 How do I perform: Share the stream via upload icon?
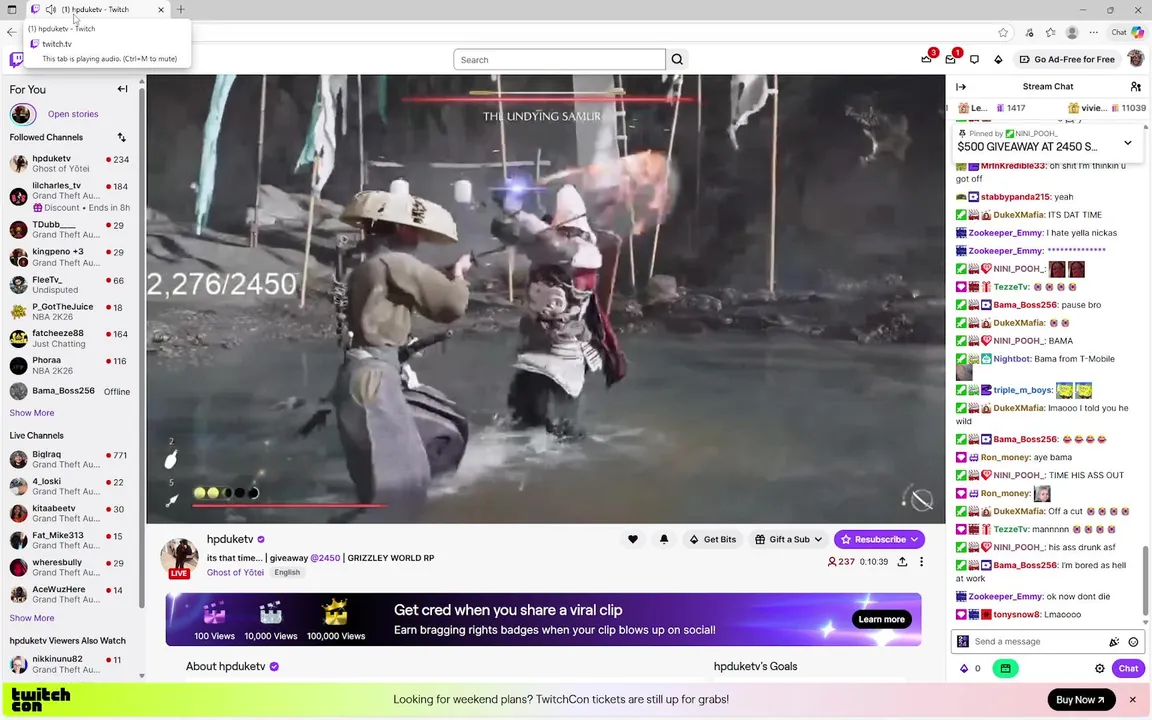[x=902, y=562]
